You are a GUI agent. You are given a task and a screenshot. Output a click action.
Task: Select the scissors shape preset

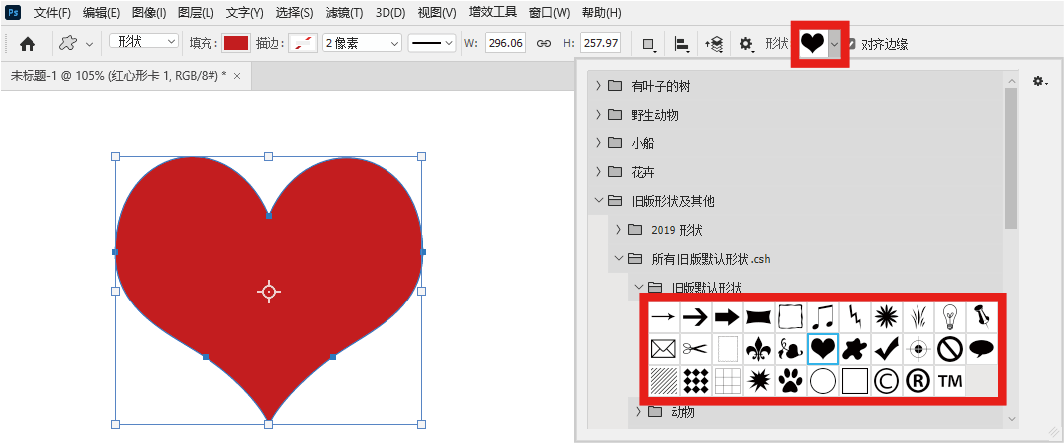pyautogui.click(x=695, y=349)
